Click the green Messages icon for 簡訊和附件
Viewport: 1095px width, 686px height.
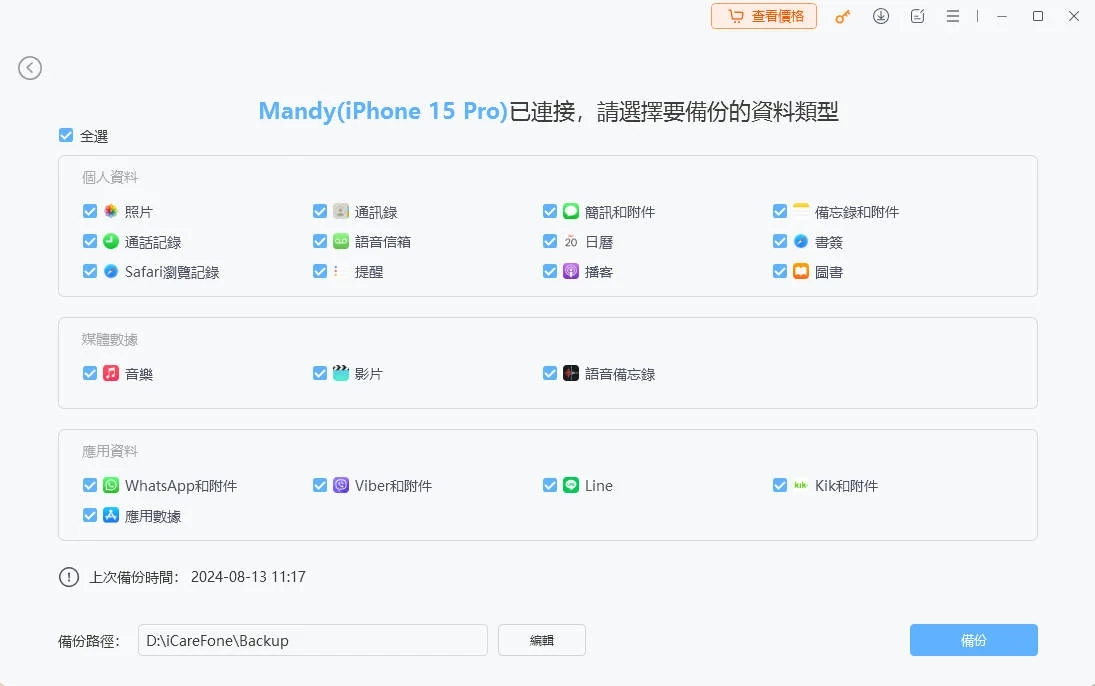(571, 211)
